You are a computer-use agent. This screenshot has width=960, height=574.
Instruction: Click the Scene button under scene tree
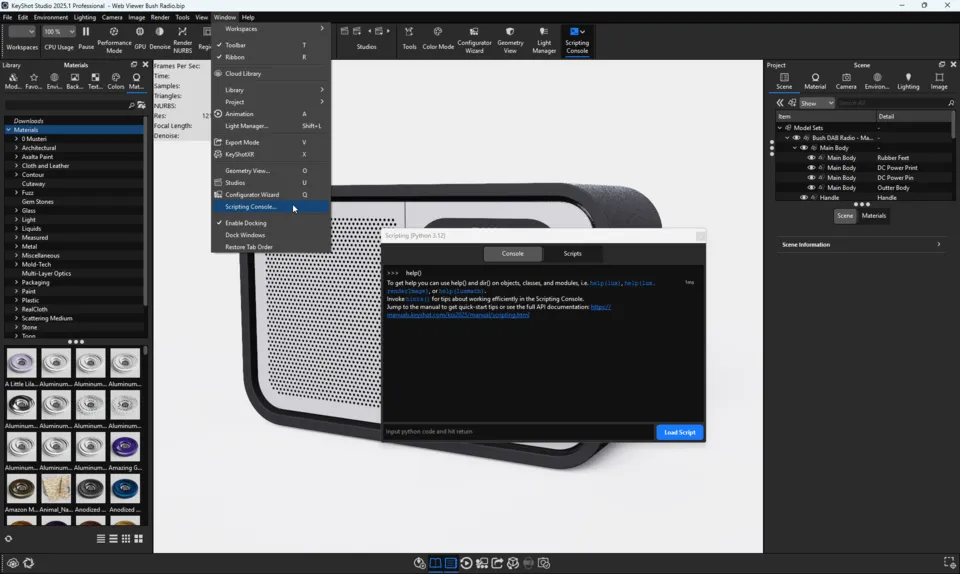click(845, 215)
